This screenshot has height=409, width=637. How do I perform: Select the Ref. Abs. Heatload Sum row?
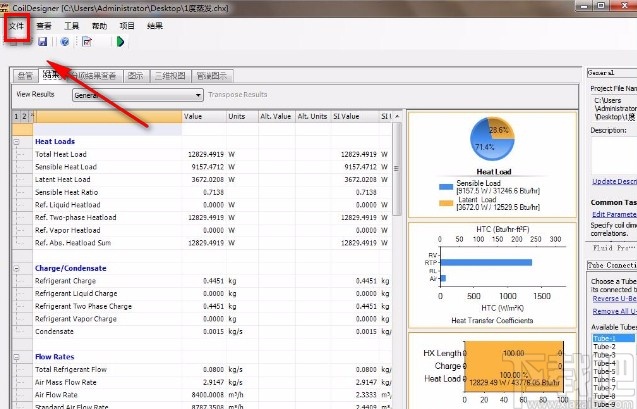[212, 243]
